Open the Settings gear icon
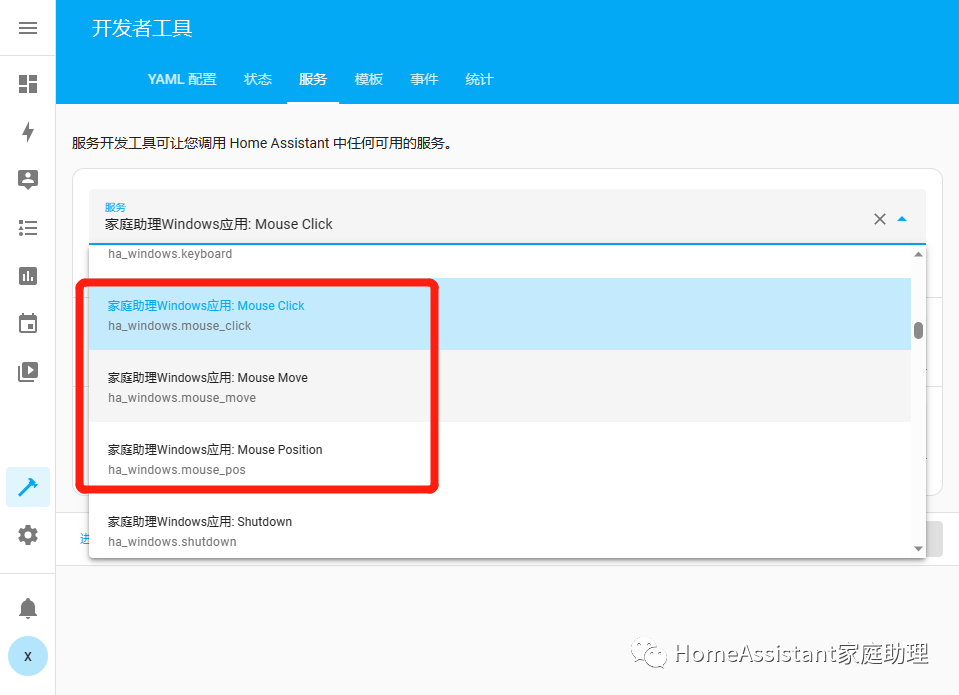959x695 pixels. [x=28, y=535]
